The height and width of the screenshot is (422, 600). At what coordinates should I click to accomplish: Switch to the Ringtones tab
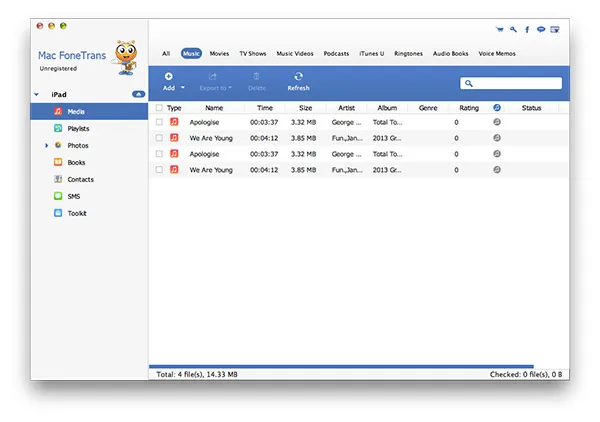(409, 54)
